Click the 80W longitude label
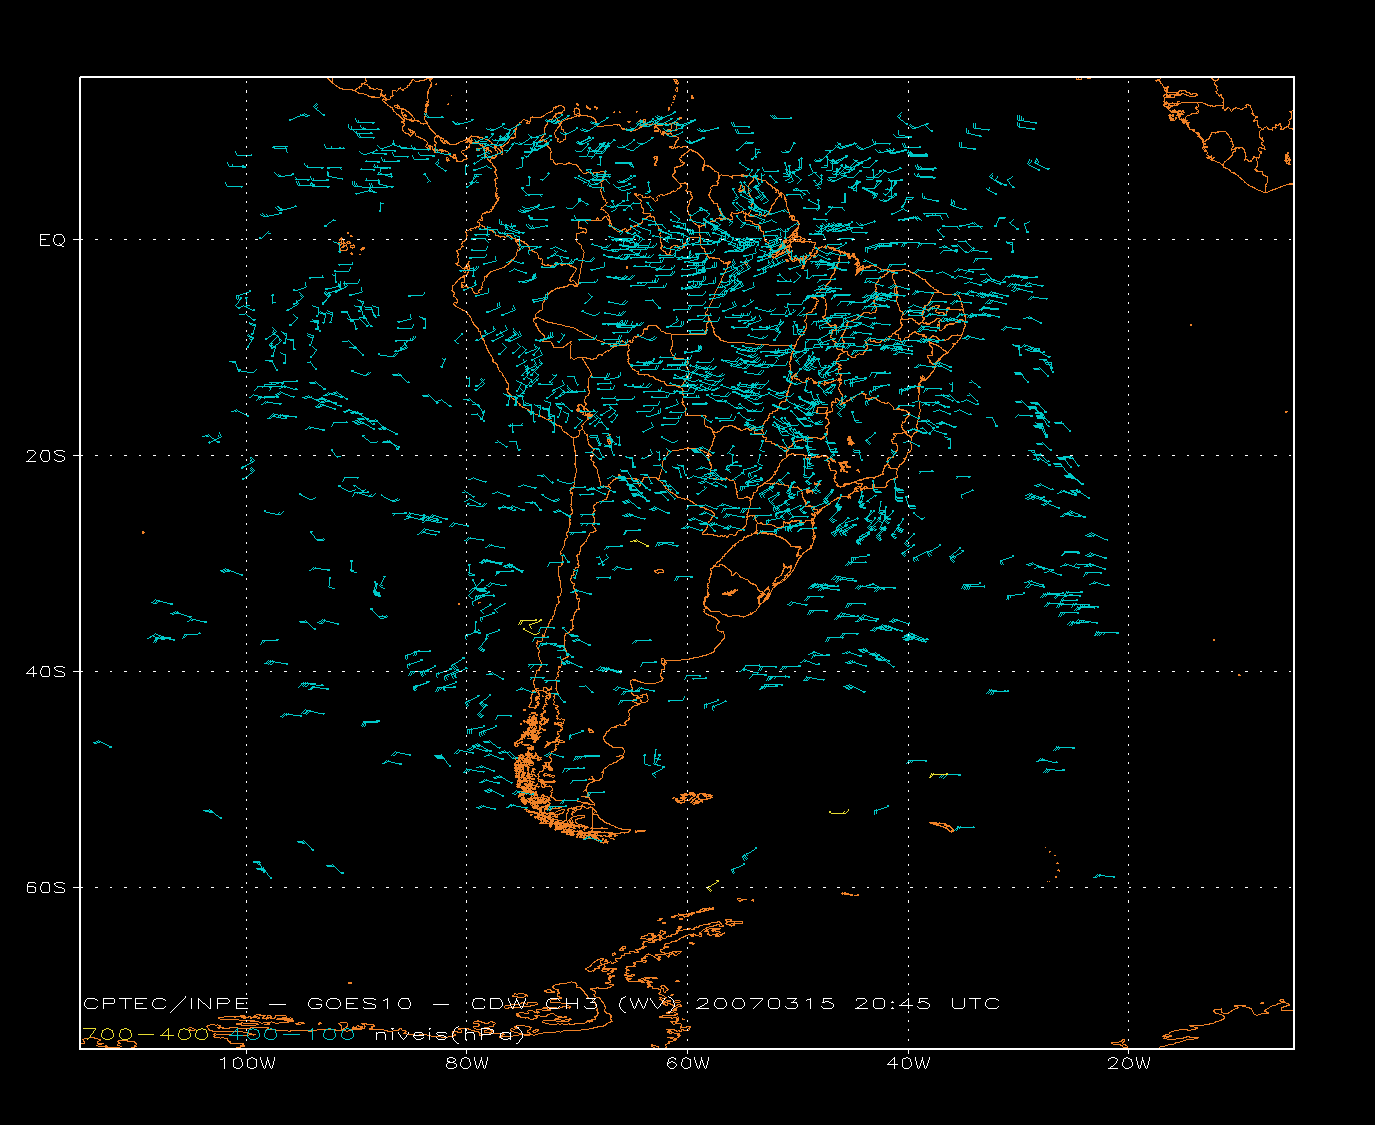Viewport: 1375px width, 1125px height. (x=468, y=1063)
